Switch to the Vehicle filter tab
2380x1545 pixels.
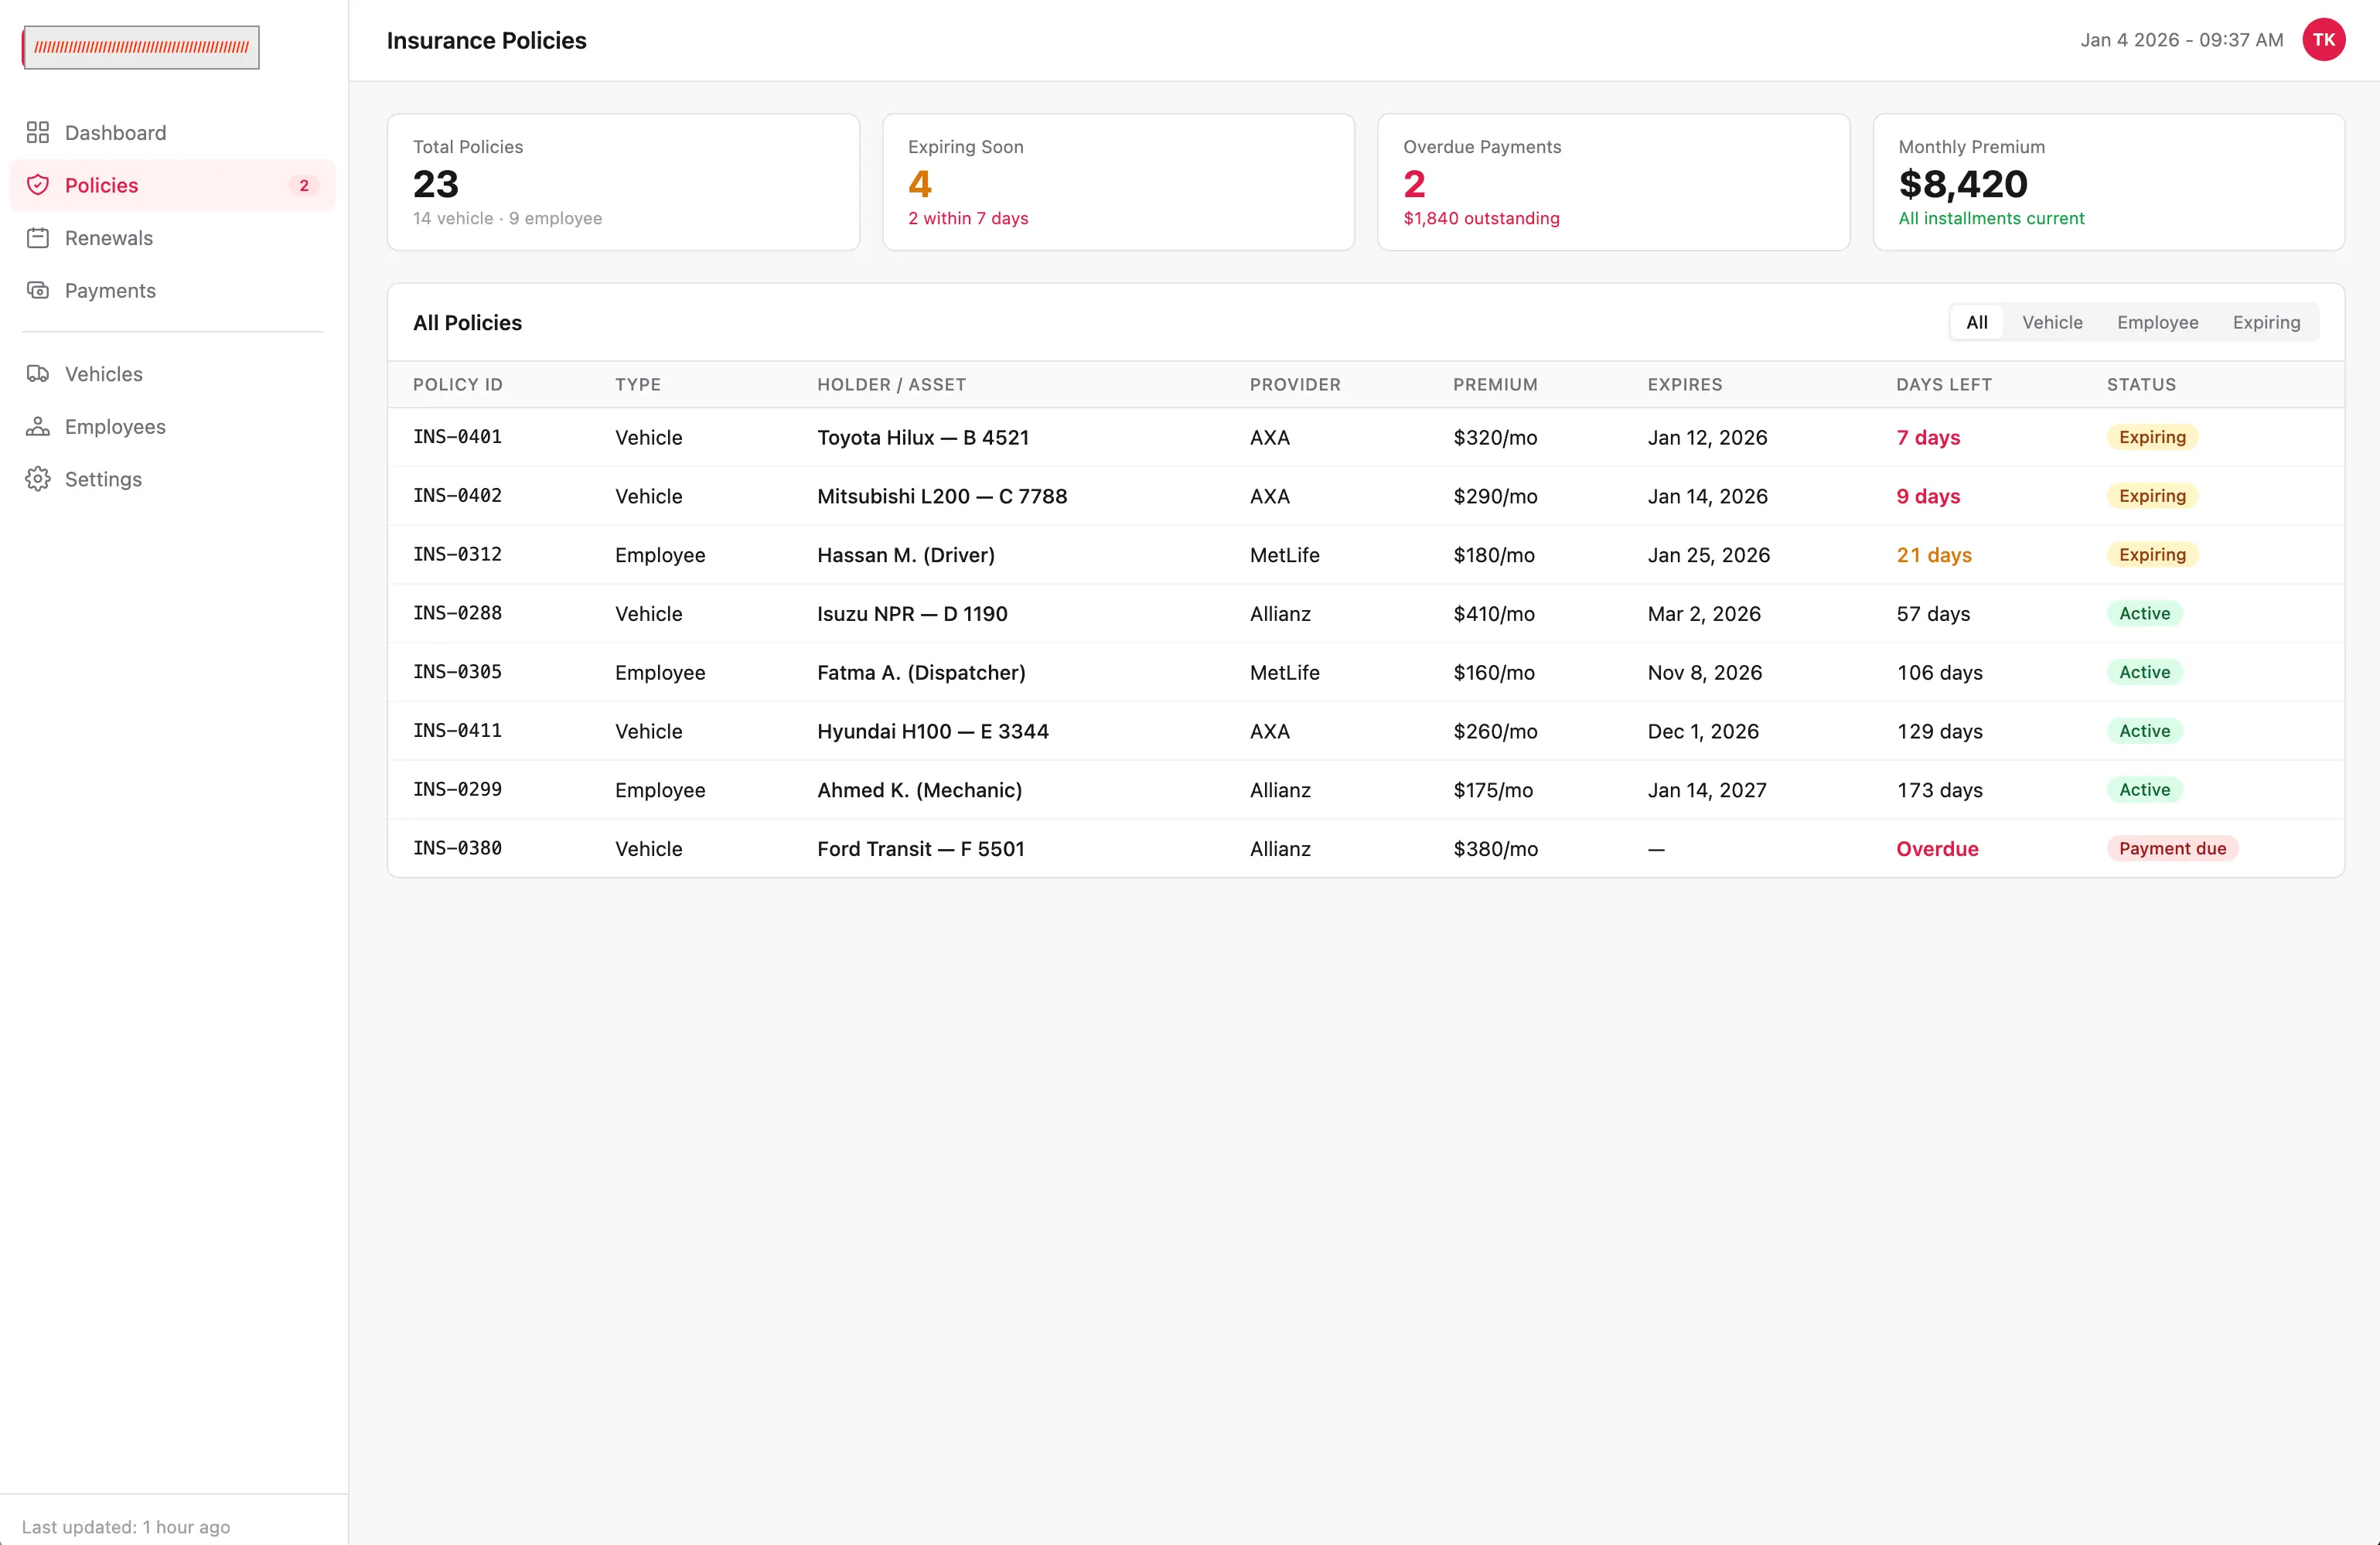[x=2052, y=322]
